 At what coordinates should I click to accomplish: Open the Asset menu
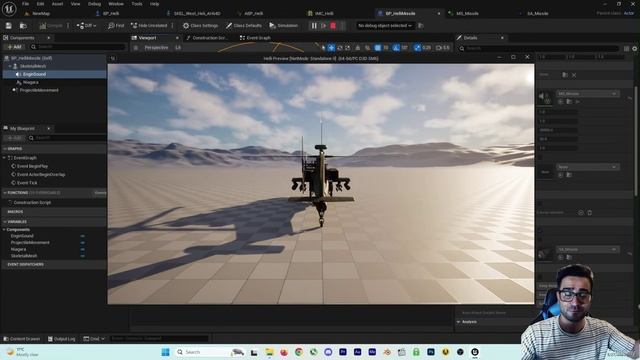click(57, 4)
